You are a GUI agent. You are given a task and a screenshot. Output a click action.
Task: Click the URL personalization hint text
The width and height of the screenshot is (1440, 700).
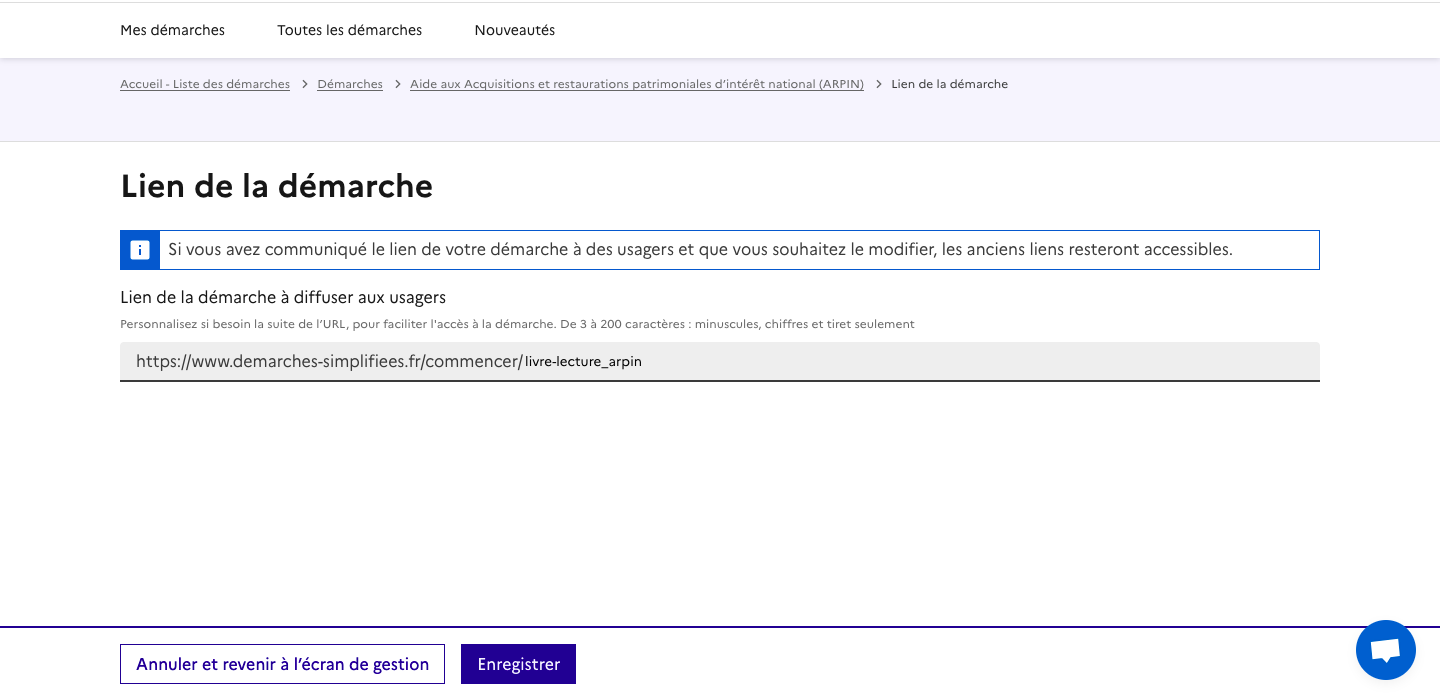click(517, 324)
